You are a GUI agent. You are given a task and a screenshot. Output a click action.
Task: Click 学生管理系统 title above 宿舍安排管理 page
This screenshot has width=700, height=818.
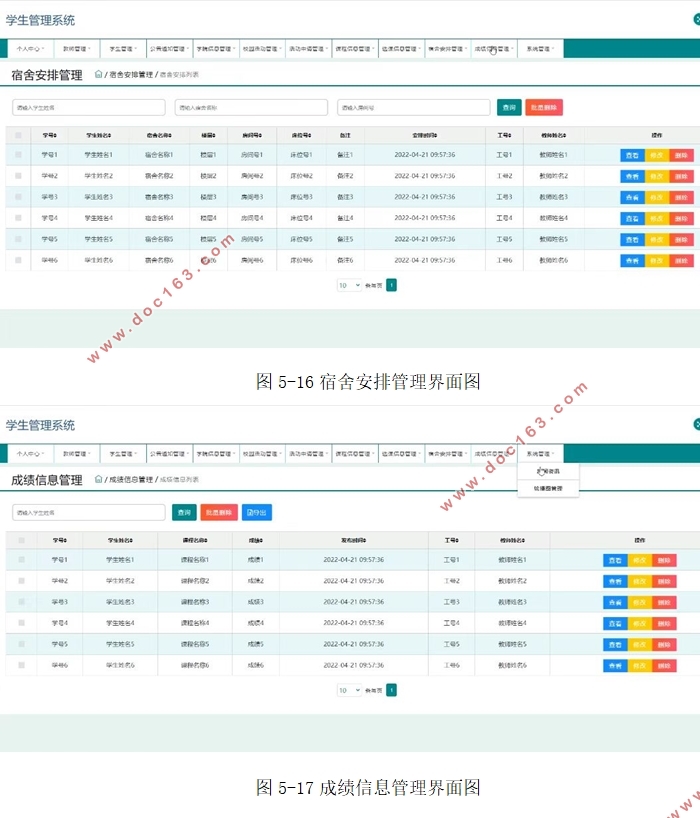40,20
